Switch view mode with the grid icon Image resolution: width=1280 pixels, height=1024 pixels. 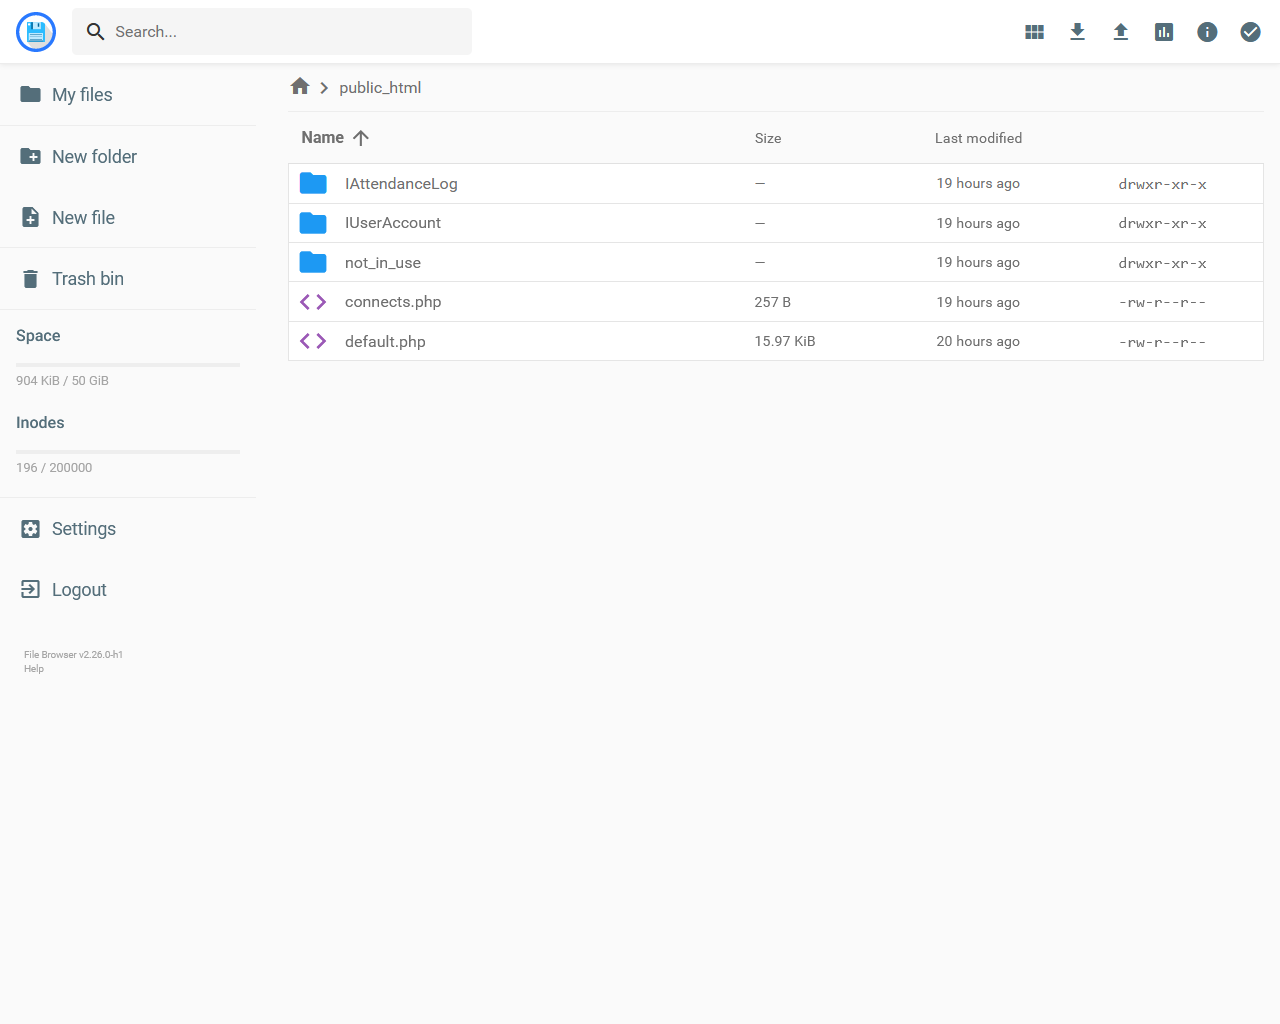[x=1034, y=32]
